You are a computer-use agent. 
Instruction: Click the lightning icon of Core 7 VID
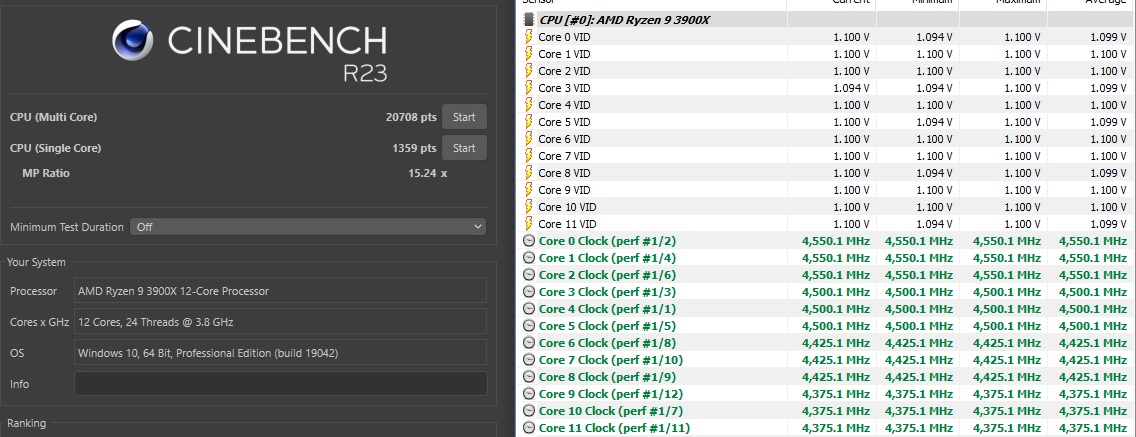[x=528, y=156]
